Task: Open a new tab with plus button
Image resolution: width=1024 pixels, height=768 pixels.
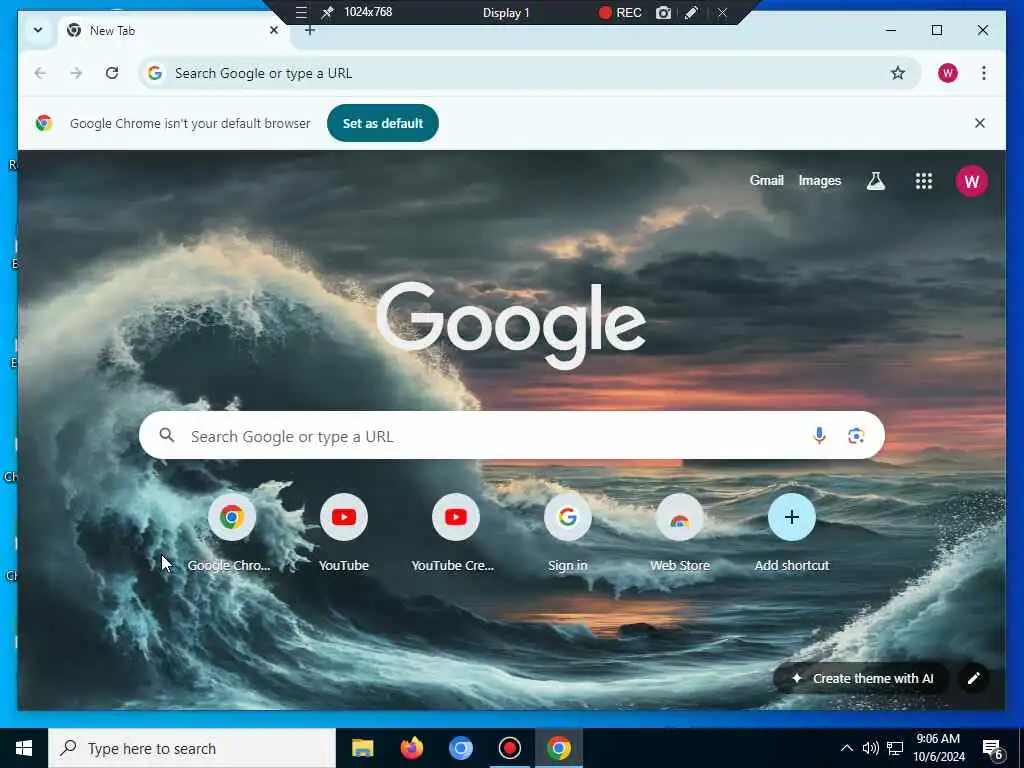Action: (310, 30)
